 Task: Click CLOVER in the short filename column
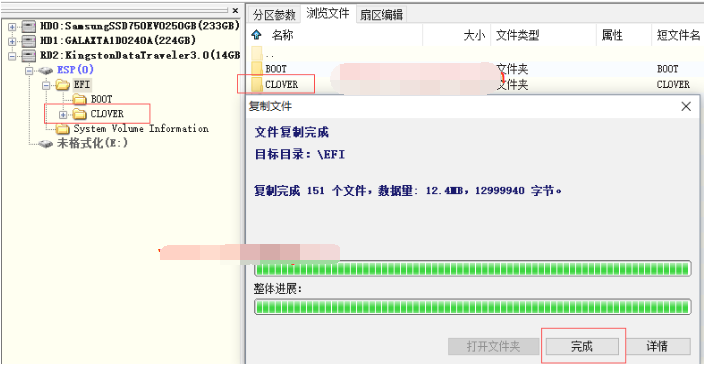coord(673,85)
